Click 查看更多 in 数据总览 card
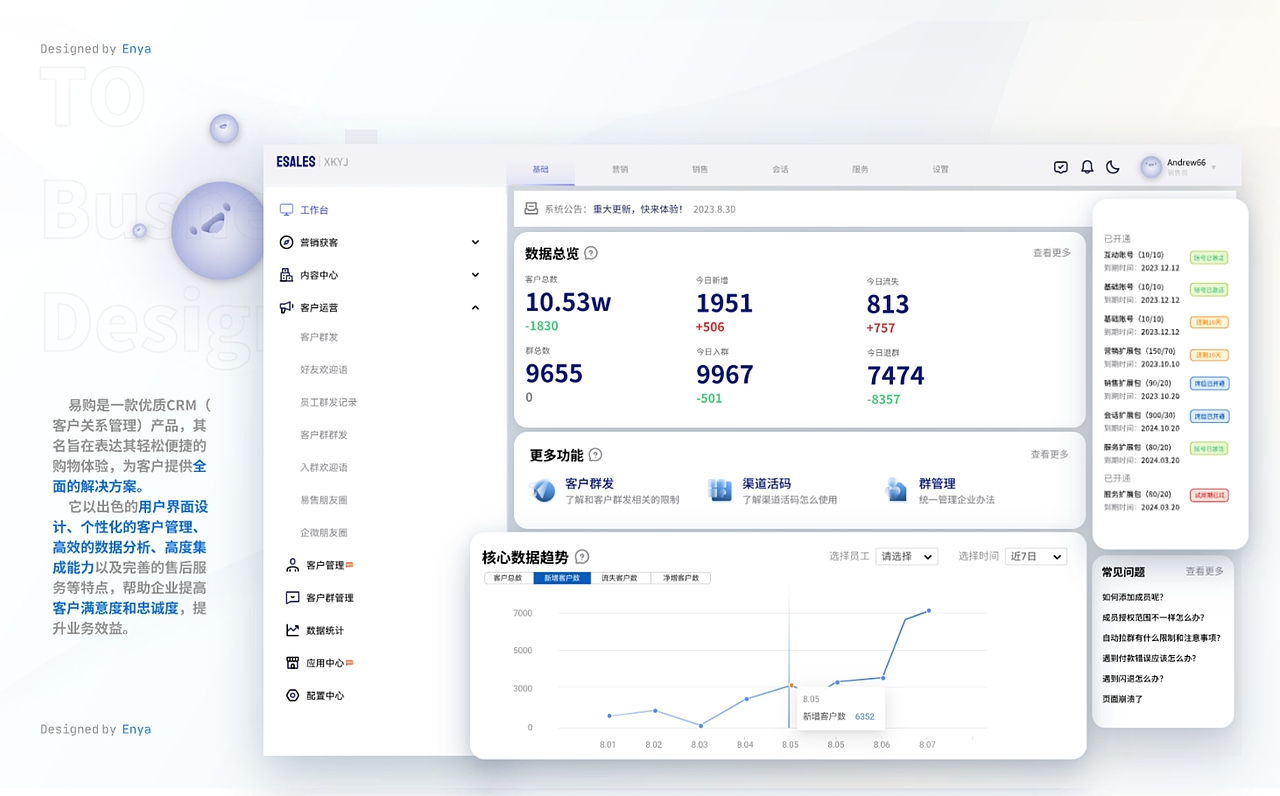This screenshot has height=796, width=1280. point(1052,253)
